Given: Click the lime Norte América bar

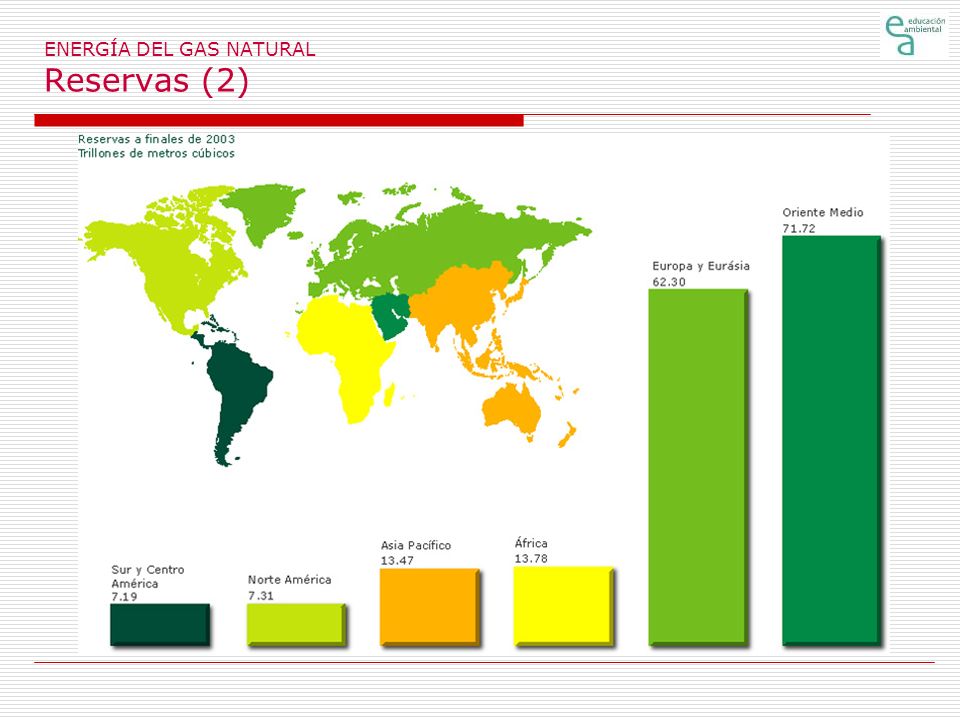Looking at the screenshot, I should (x=297, y=624).
